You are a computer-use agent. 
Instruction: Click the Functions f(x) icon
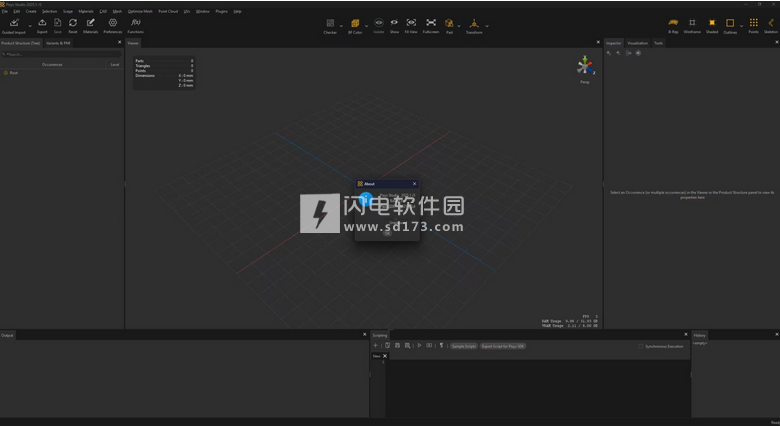pyautogui.click(x=135, y=22)
